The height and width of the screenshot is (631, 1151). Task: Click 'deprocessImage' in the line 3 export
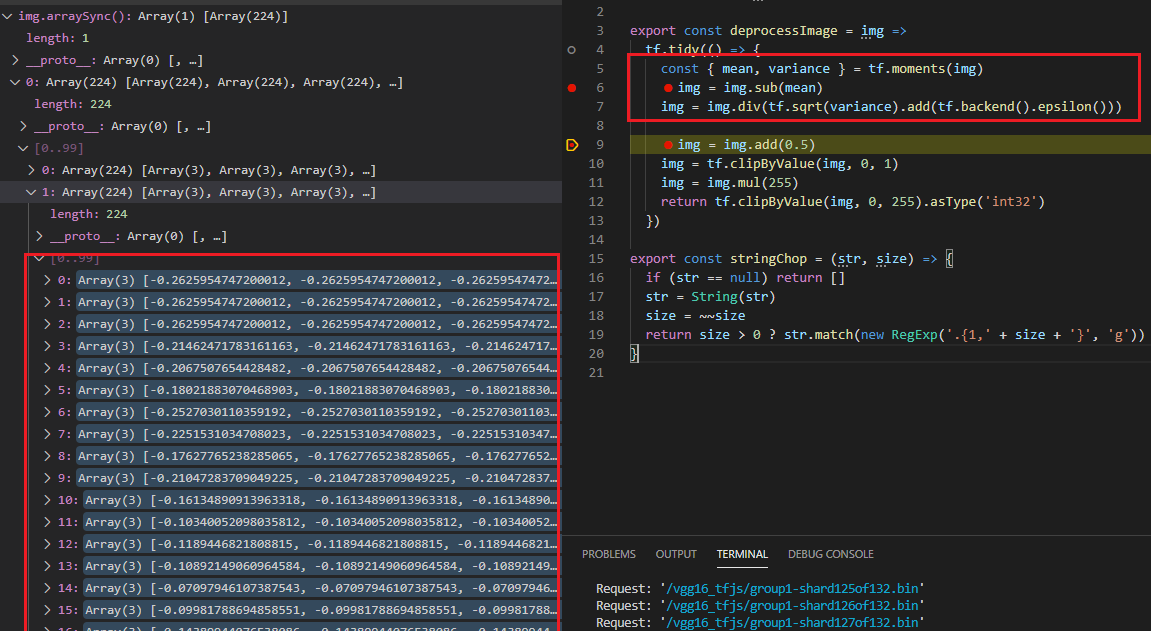783,31
